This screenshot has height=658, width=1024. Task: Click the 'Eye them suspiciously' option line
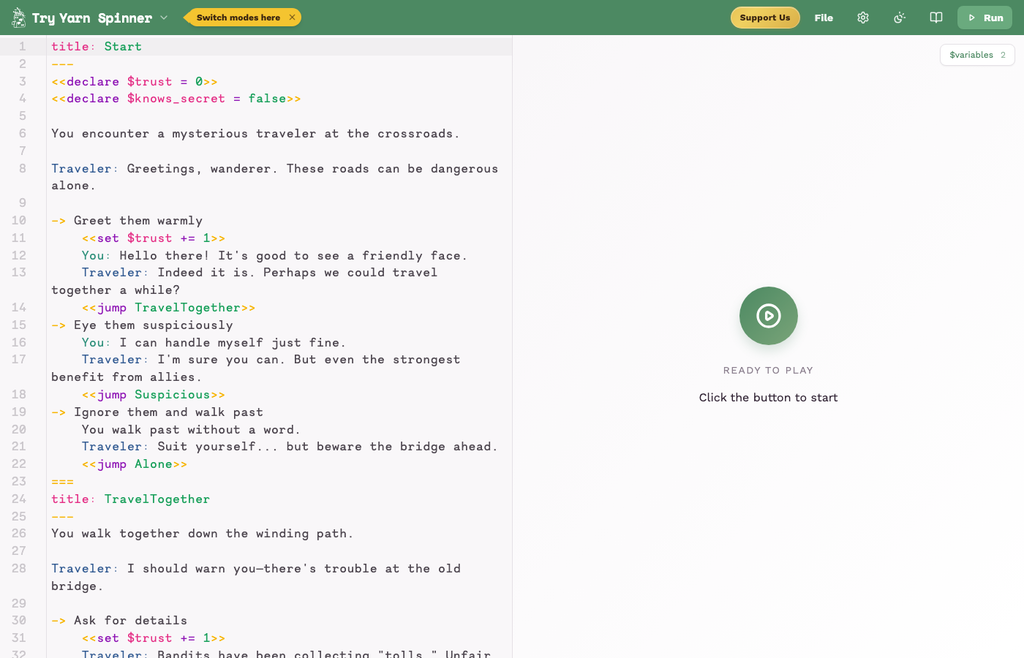pos(142,325)
